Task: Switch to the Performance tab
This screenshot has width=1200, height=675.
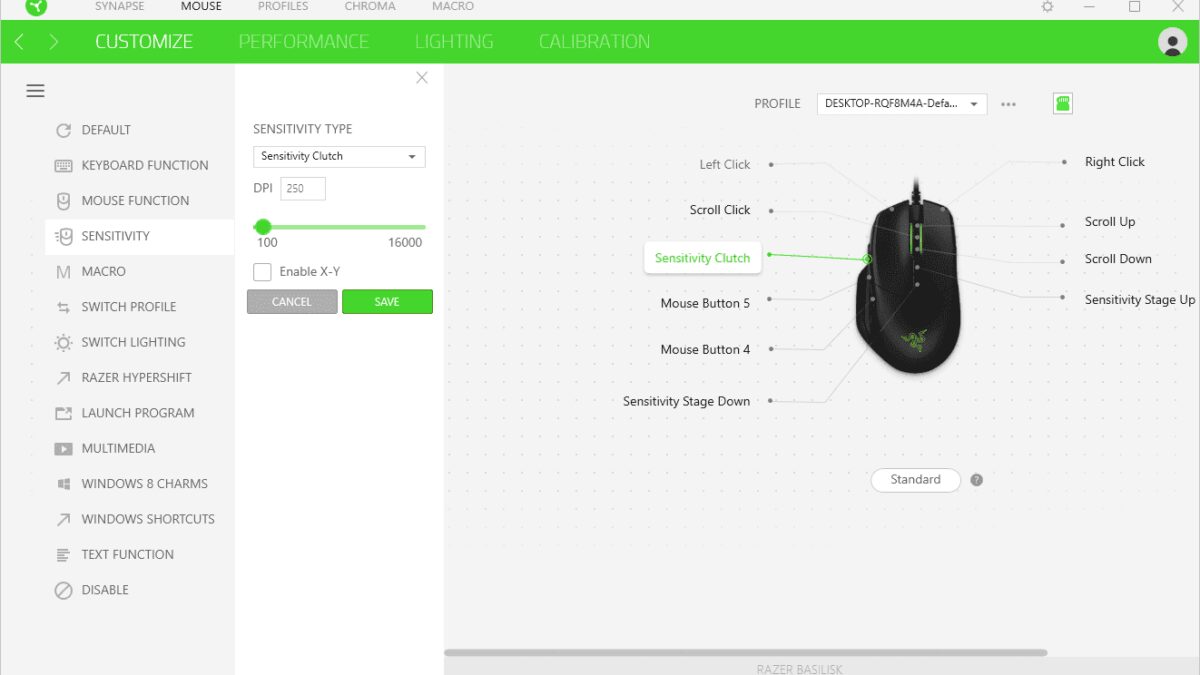Action: pyautogui.click(x=304, y=42)
